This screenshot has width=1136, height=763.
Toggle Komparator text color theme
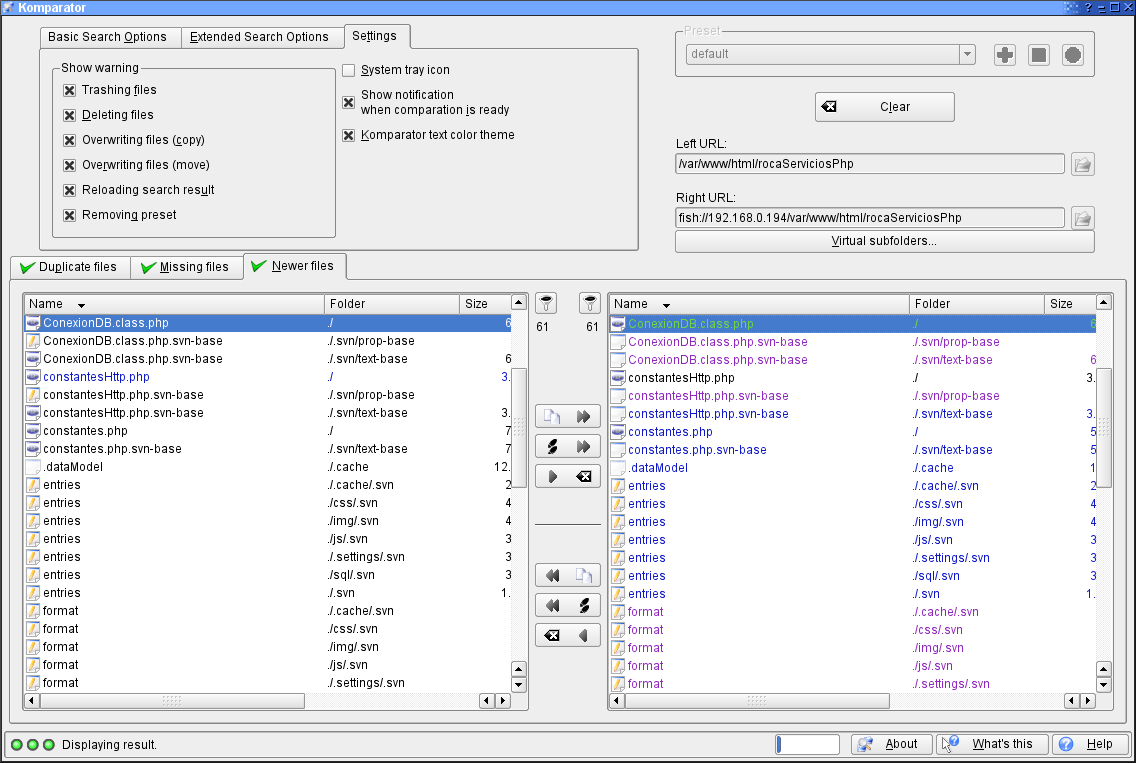(x=348, y=135)
